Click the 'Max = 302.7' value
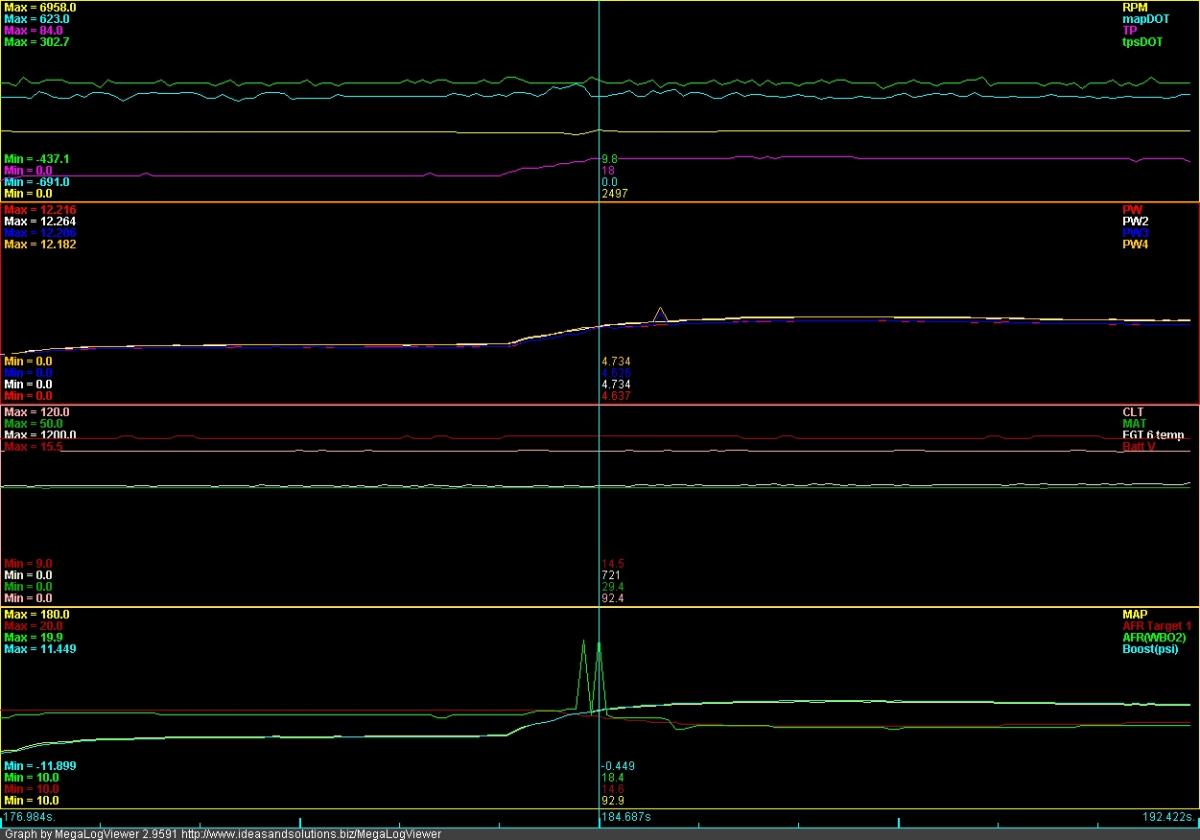This screenshot has height=840, width=1200. point(37,43)
